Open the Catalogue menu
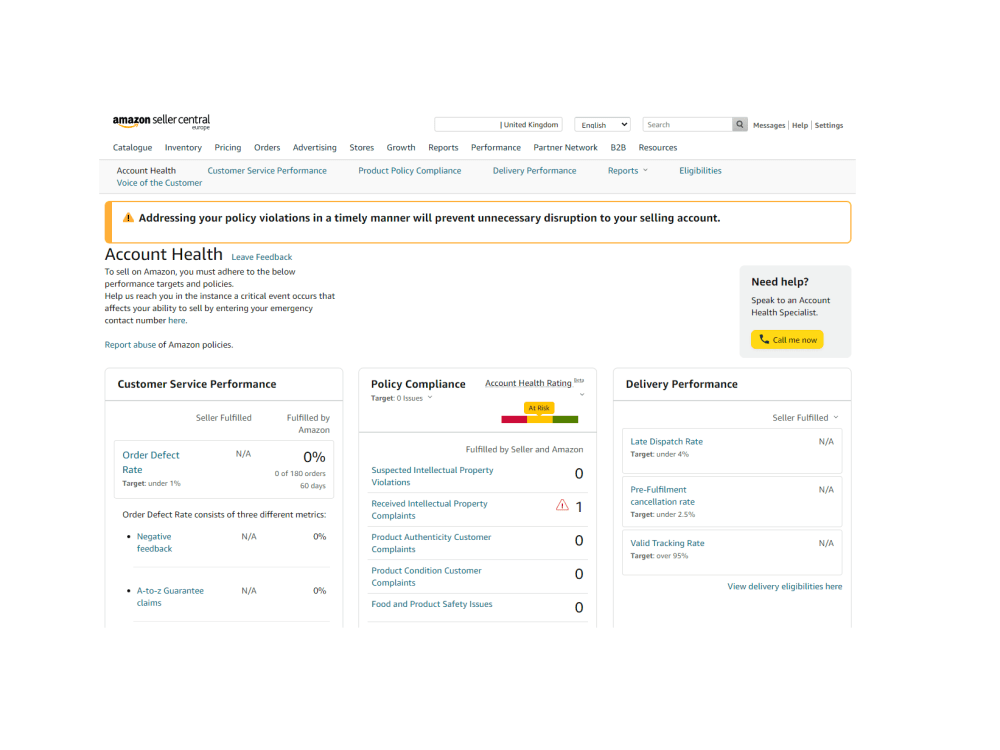 [133, 147]
